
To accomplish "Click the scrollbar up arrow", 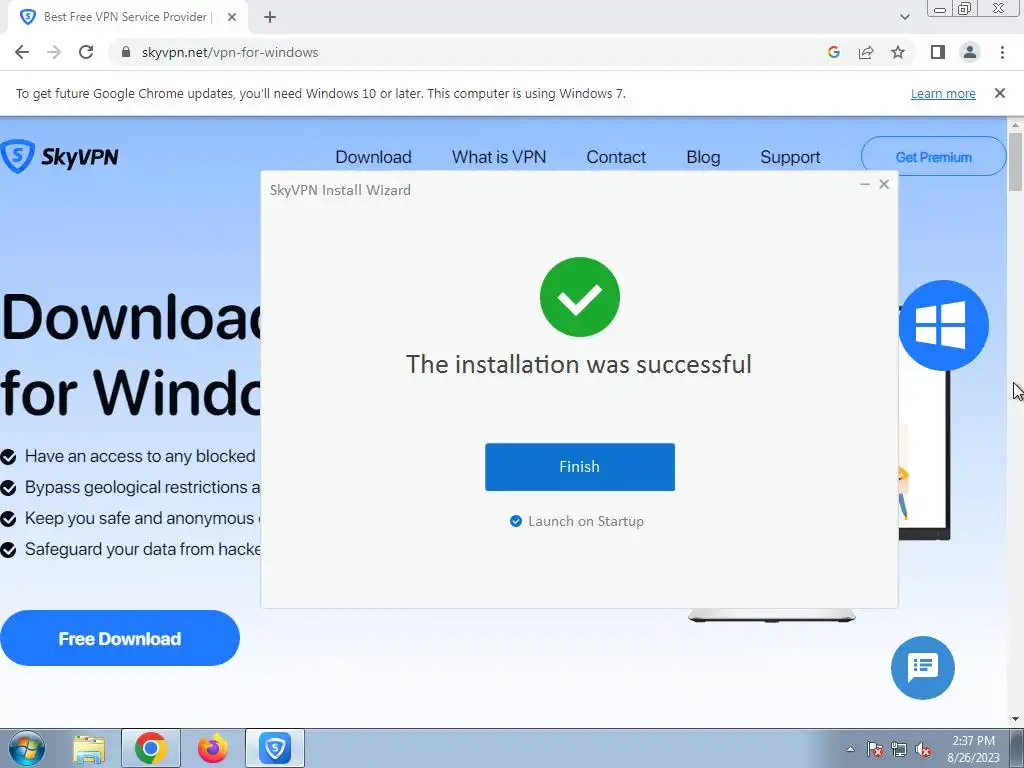I will (1015, 124).
